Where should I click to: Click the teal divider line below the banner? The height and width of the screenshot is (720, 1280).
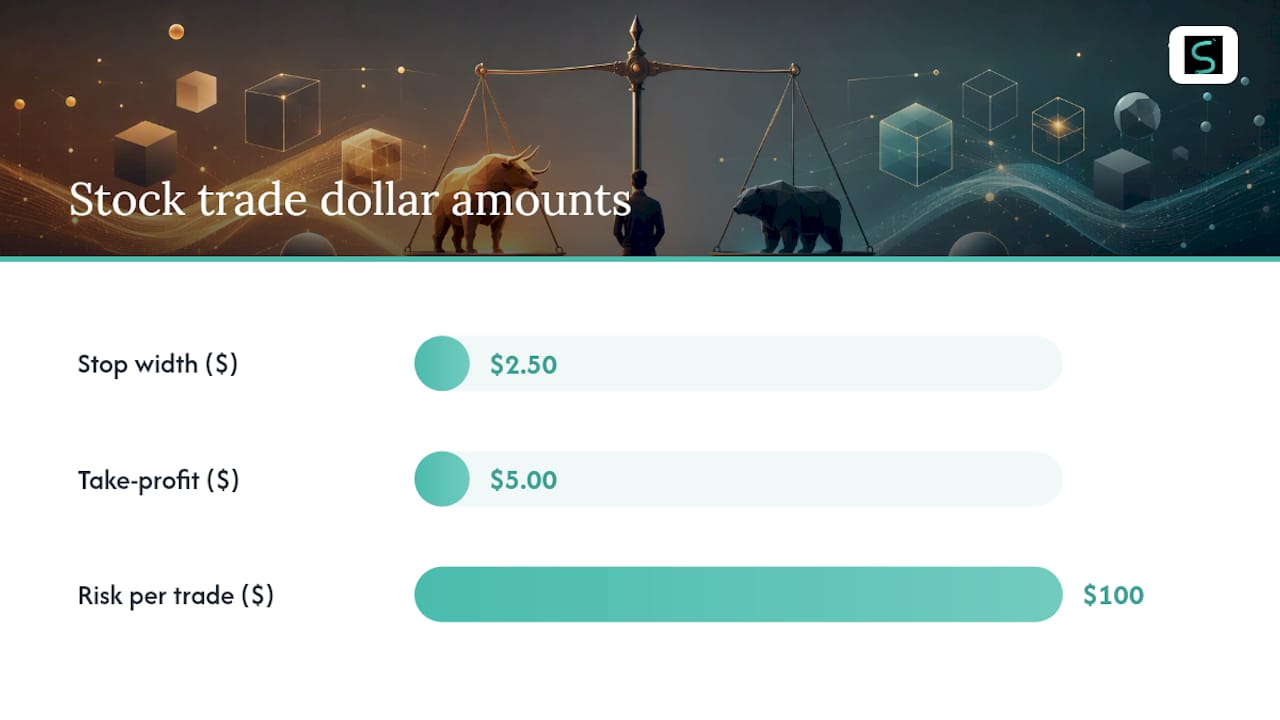[x=640, y=258]
